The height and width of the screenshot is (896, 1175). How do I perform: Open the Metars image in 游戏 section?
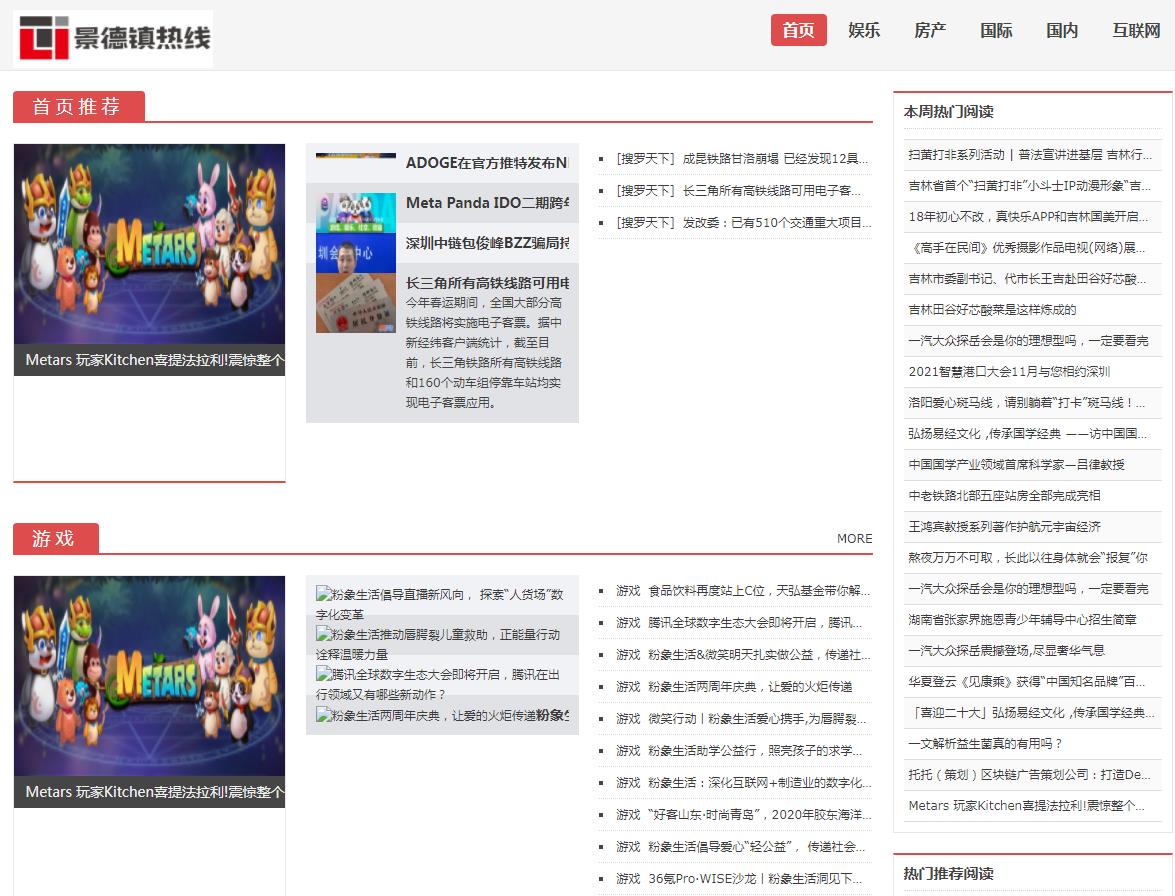(x=149, y=676)
